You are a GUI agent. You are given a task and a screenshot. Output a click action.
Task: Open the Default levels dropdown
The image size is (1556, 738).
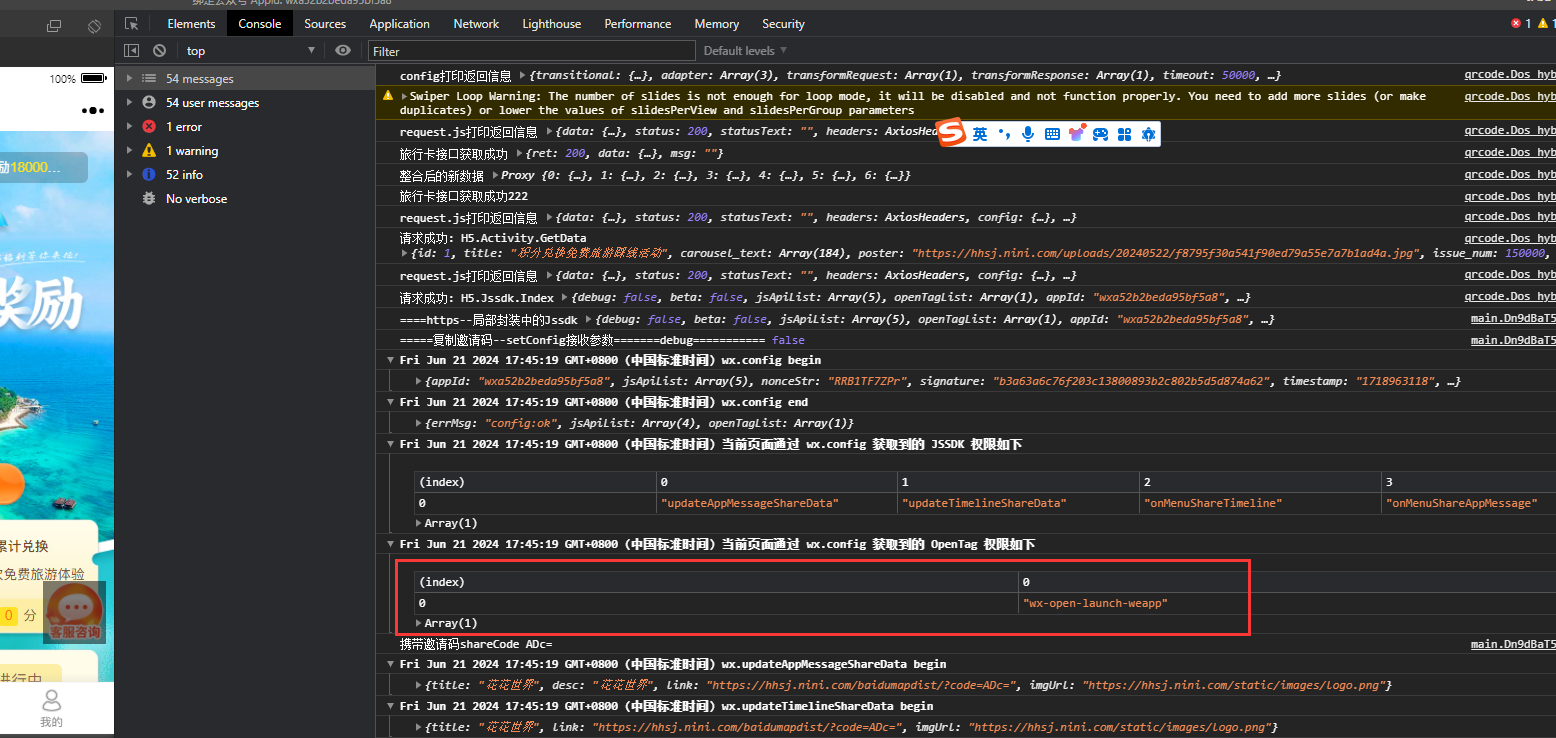pos(745,51)
